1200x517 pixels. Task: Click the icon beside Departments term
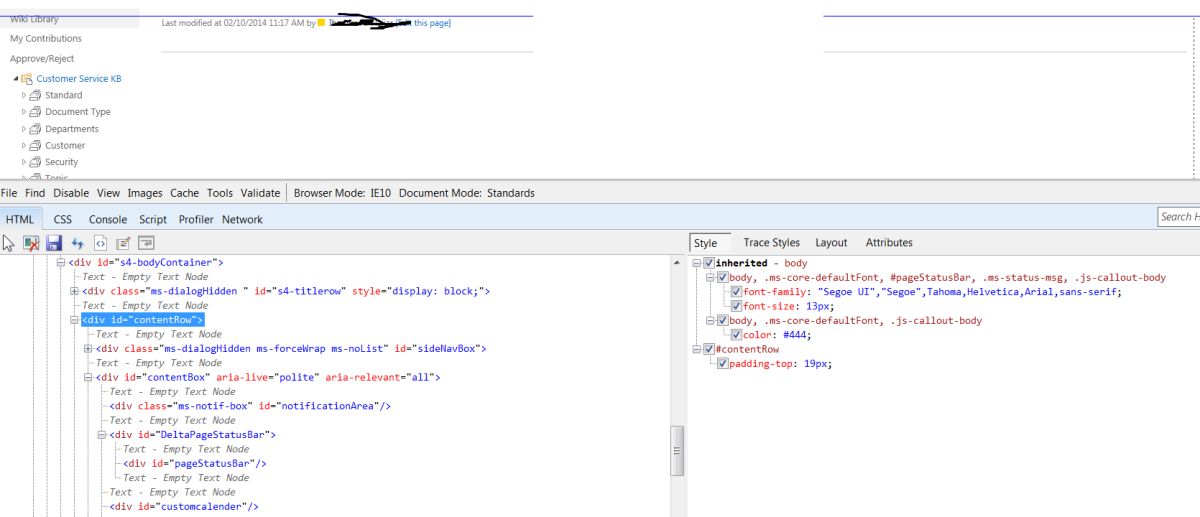coord(35,129)
